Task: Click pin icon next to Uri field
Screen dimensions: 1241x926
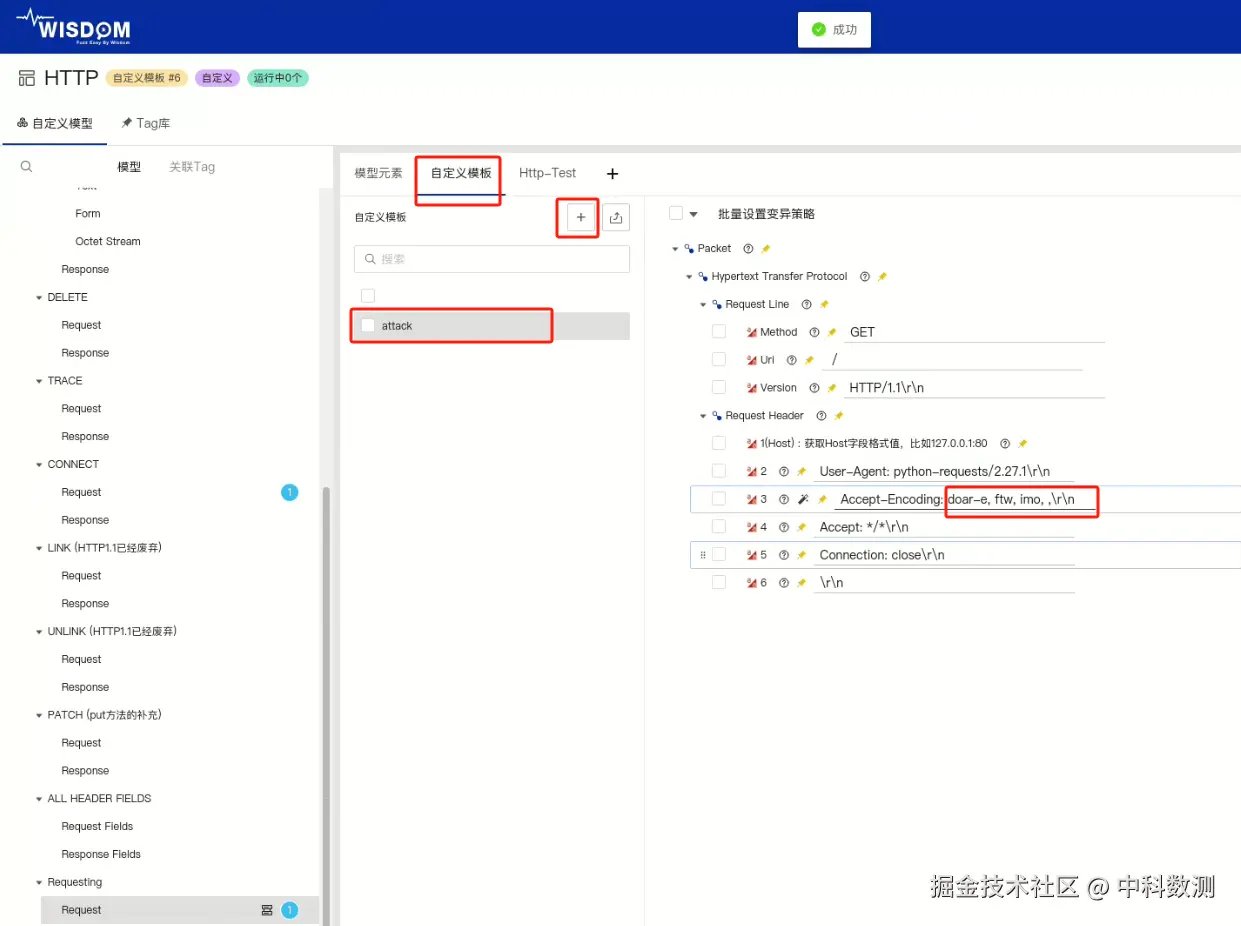Action: (x=809, y=360)
